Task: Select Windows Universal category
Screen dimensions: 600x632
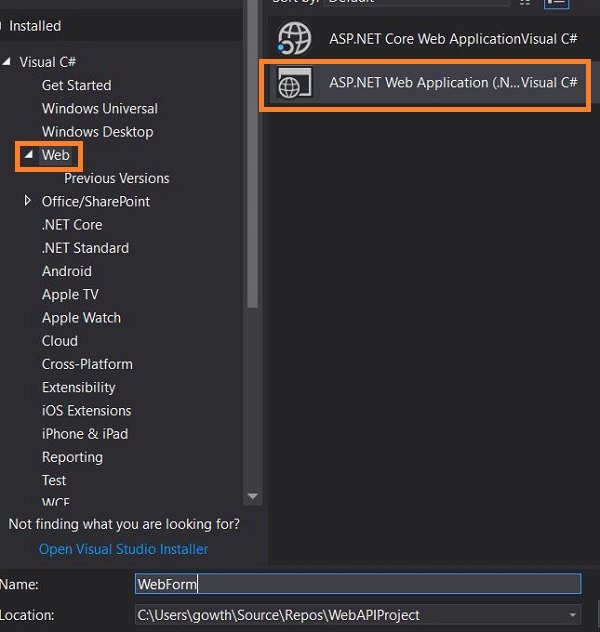Action: (99, 108)
